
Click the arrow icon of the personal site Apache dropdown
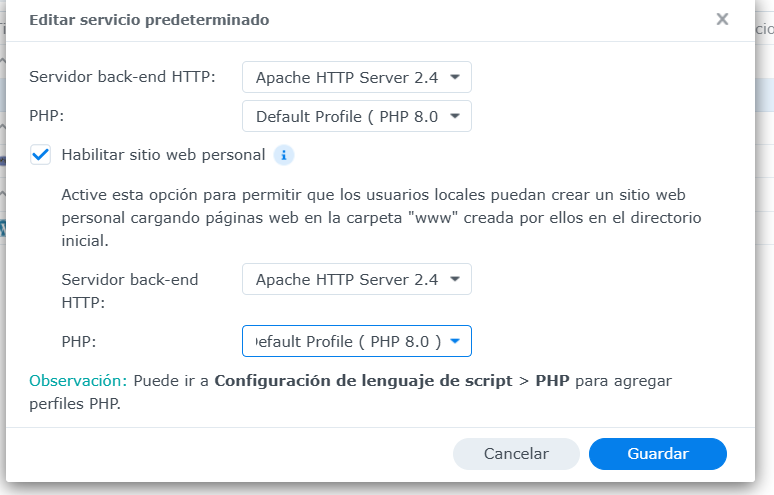456,280
